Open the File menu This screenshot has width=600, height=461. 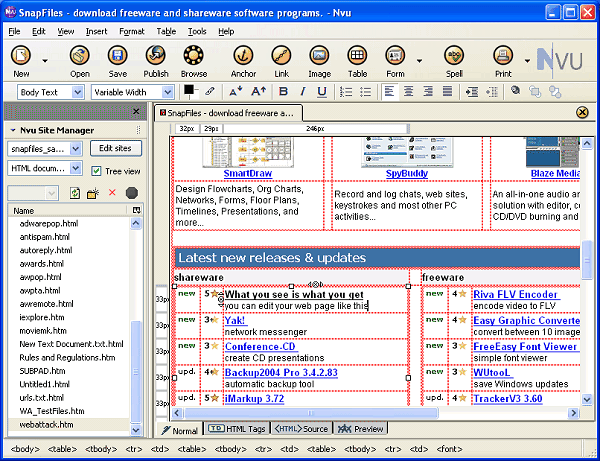point(14,31)
